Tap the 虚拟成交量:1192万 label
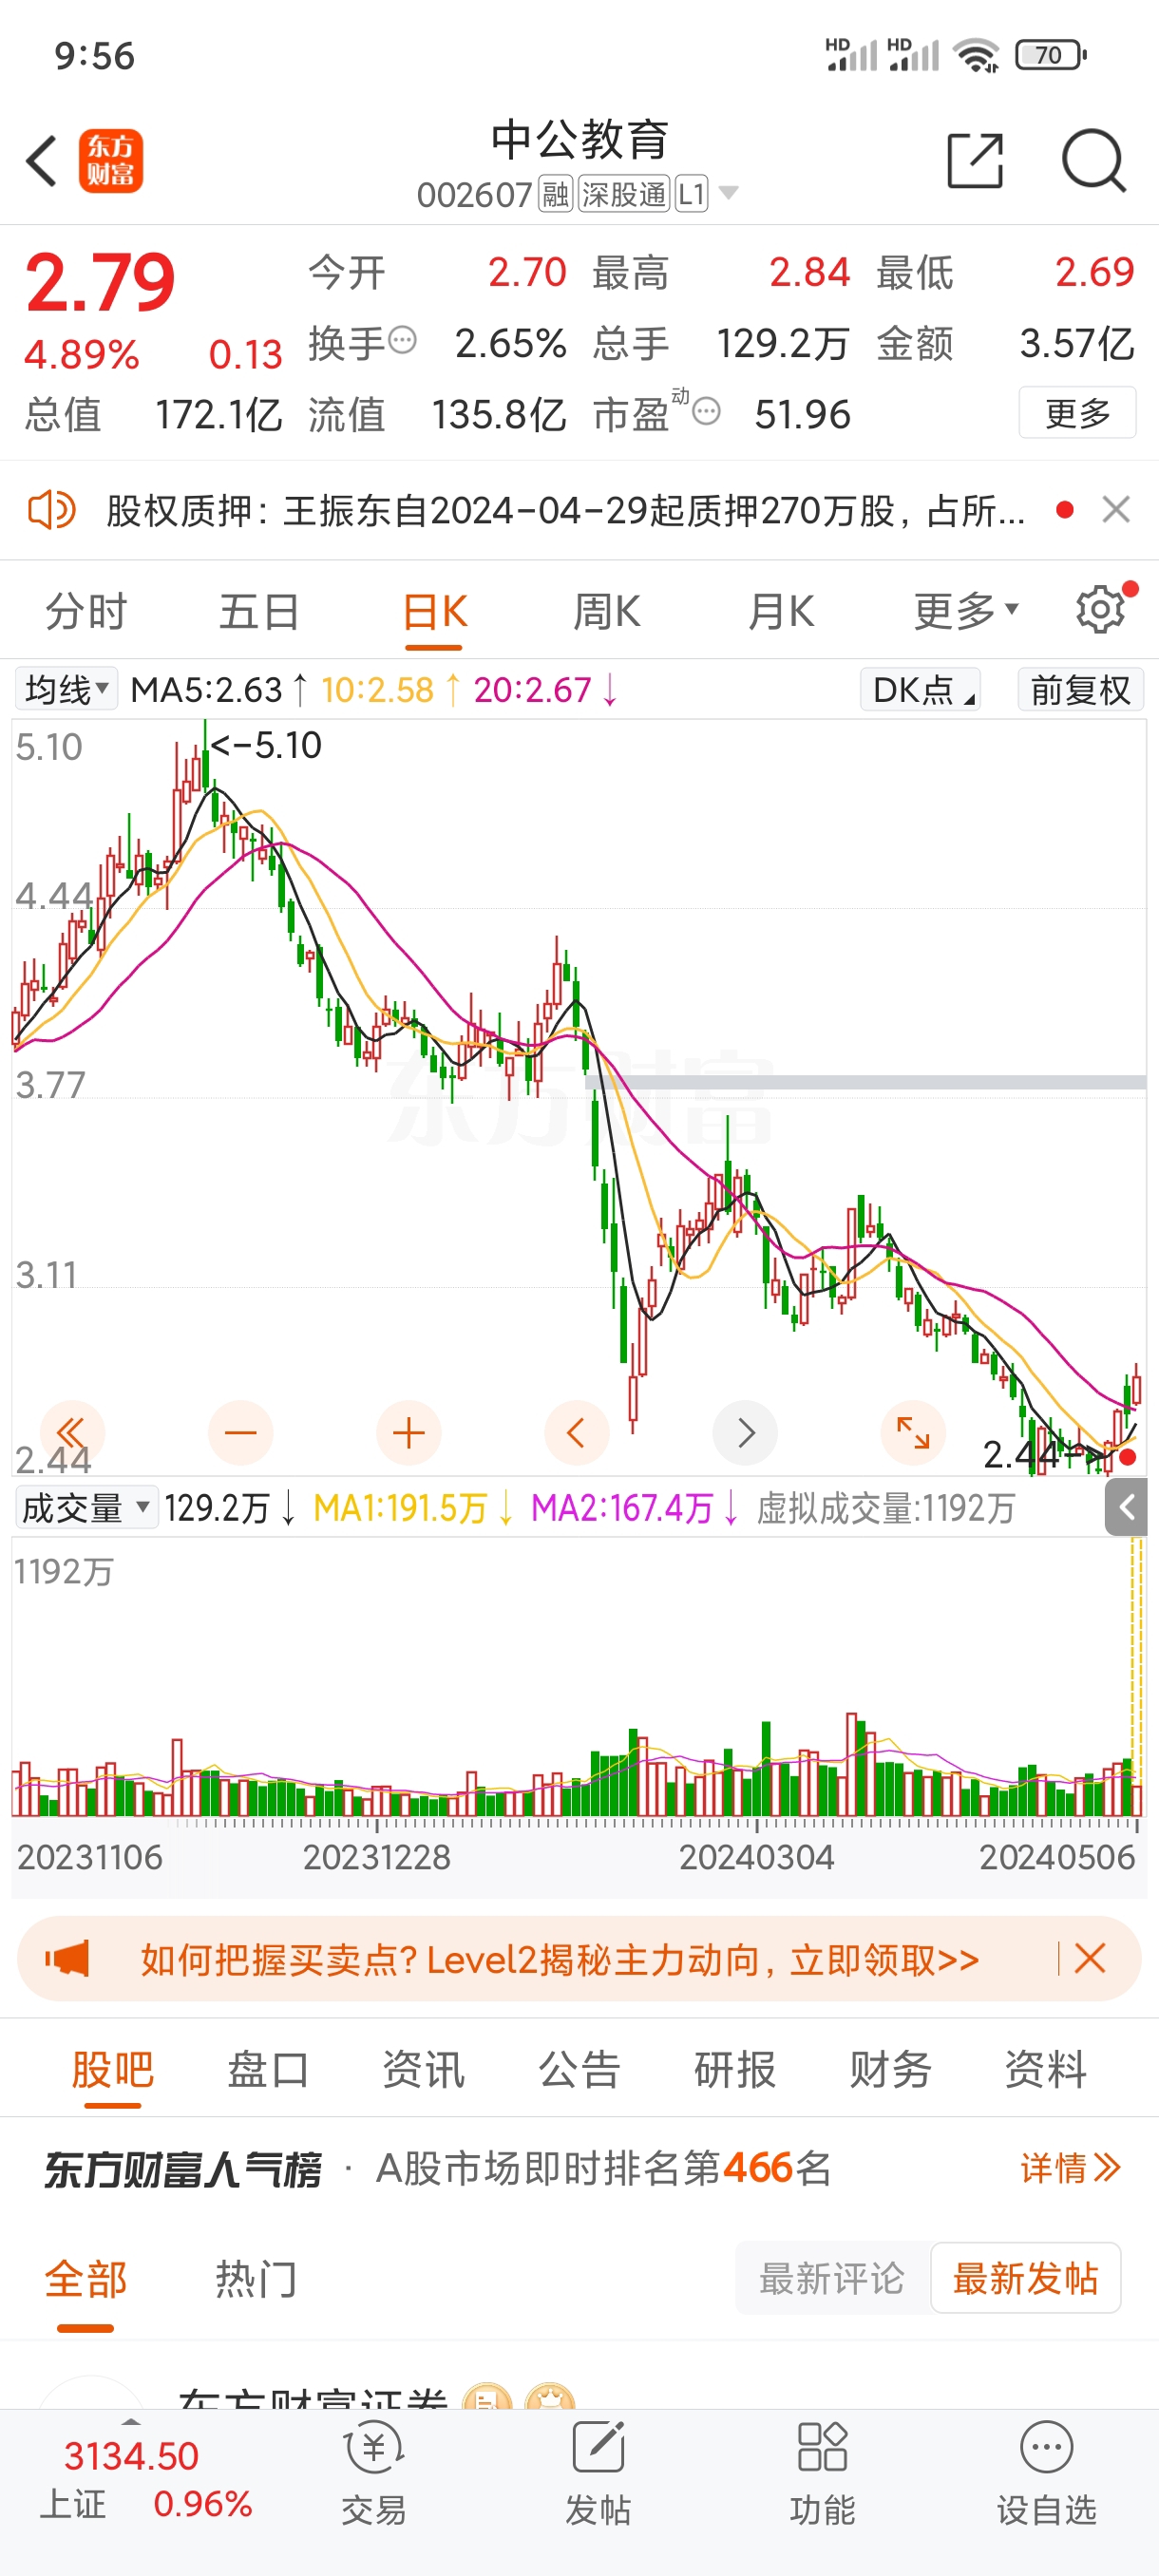The height and width of the screenshot is (2576, 1159). point(886,1508)
